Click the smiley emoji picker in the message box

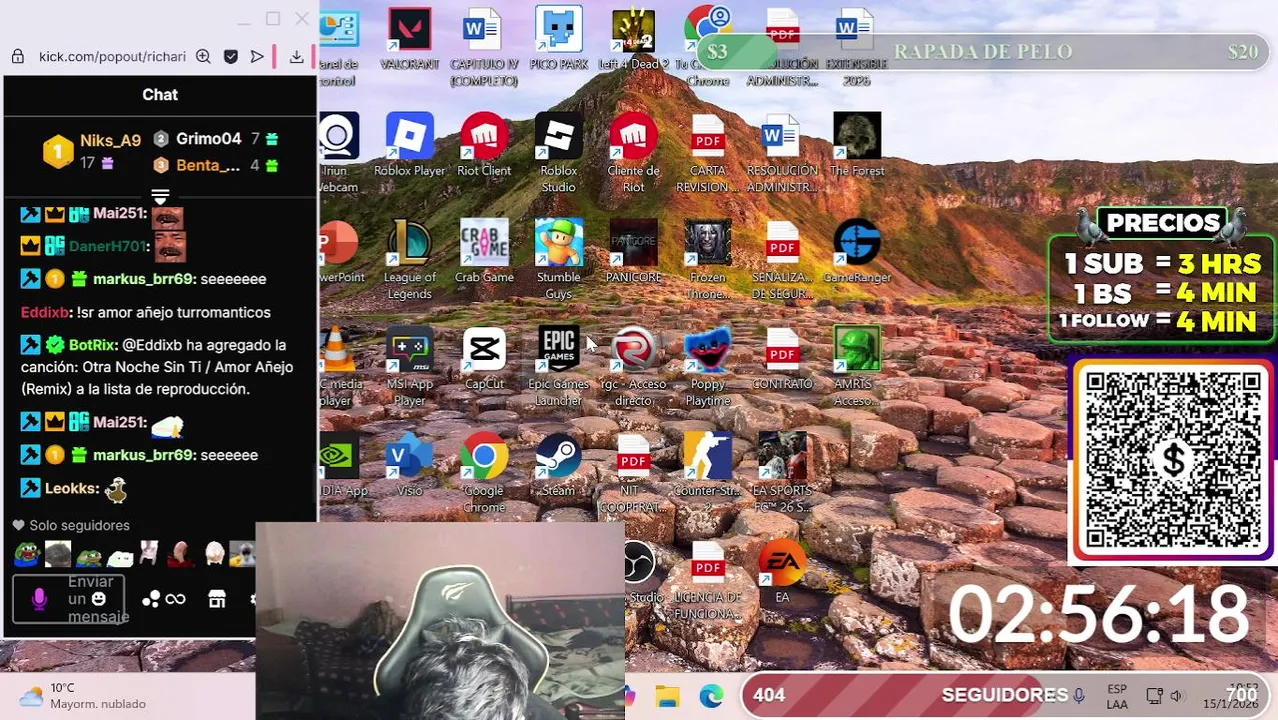point(98,599)
